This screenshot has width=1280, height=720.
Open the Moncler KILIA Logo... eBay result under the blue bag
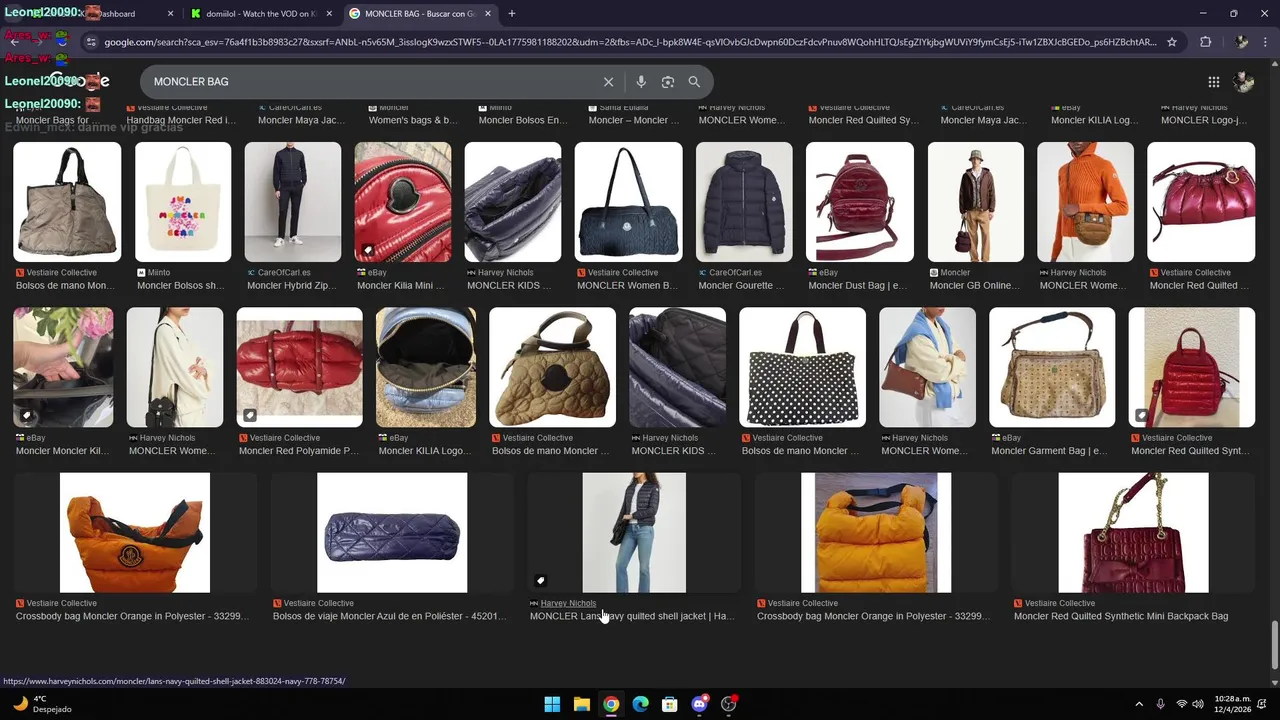[425, 451]
